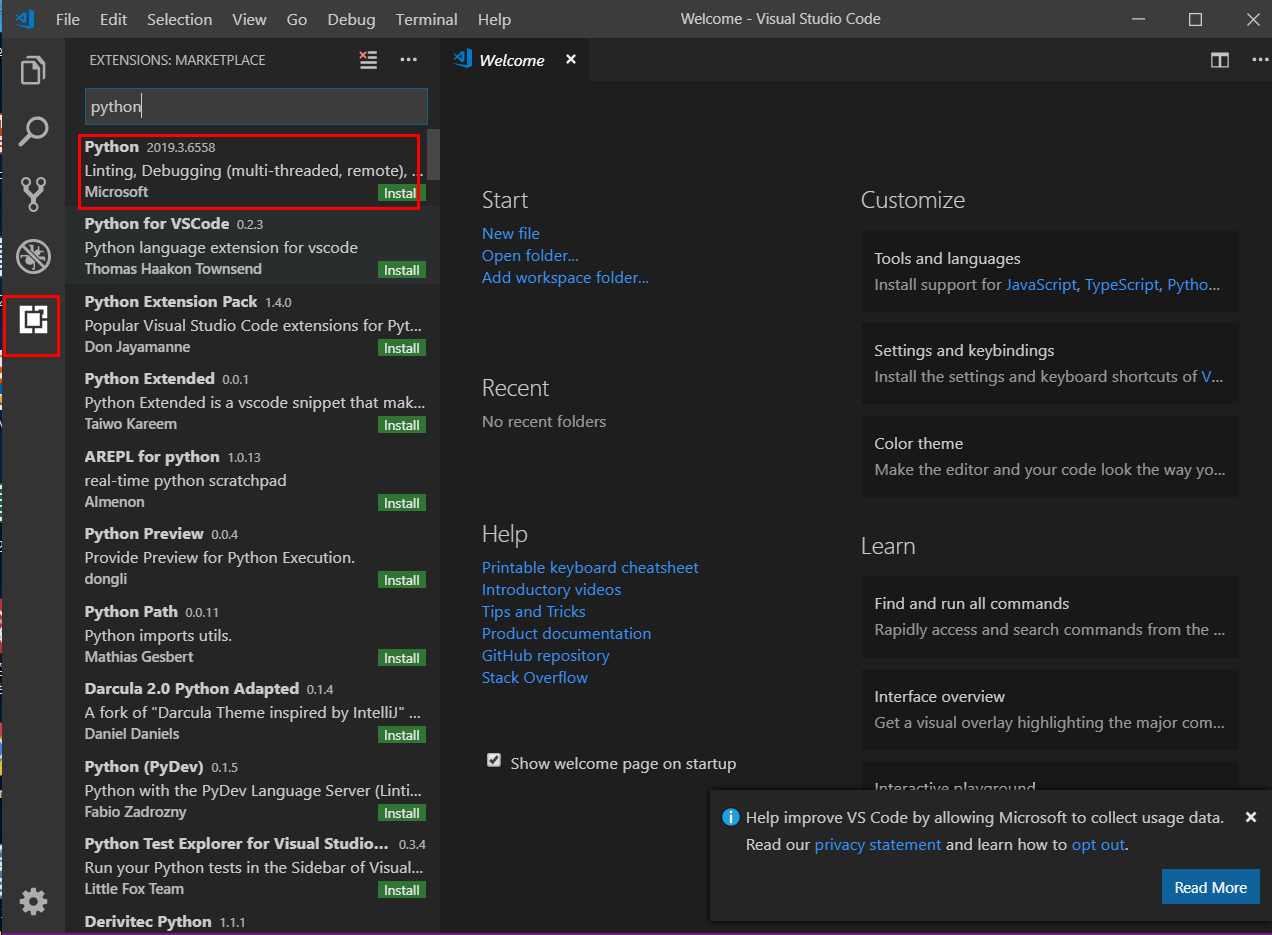Click the opt out link
Image resolution: width=1272 pixels, height=935 pixels.
(1098, 844)
